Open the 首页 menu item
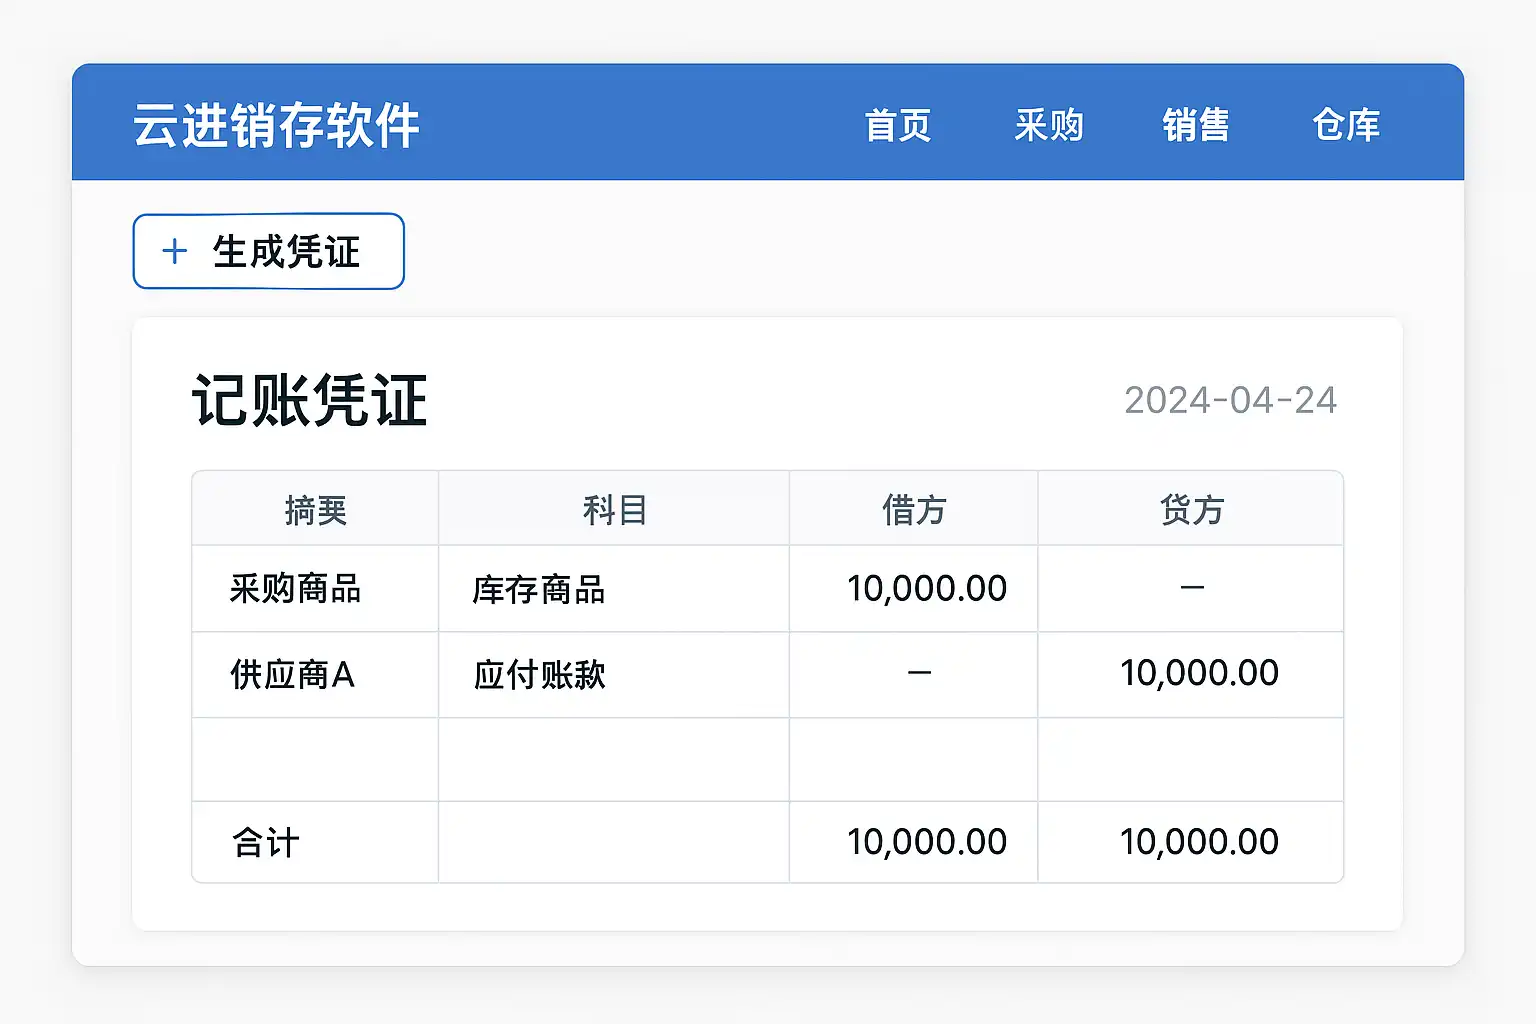 (897, 126)
